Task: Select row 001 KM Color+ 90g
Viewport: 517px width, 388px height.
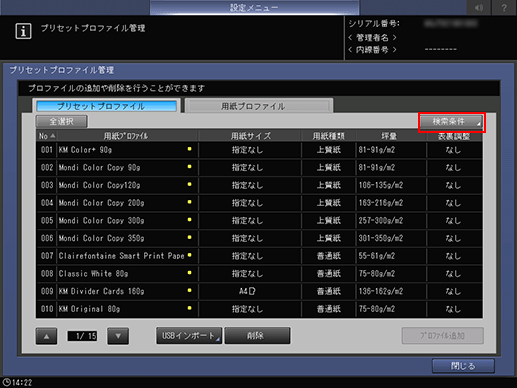Action: point(259,150)
